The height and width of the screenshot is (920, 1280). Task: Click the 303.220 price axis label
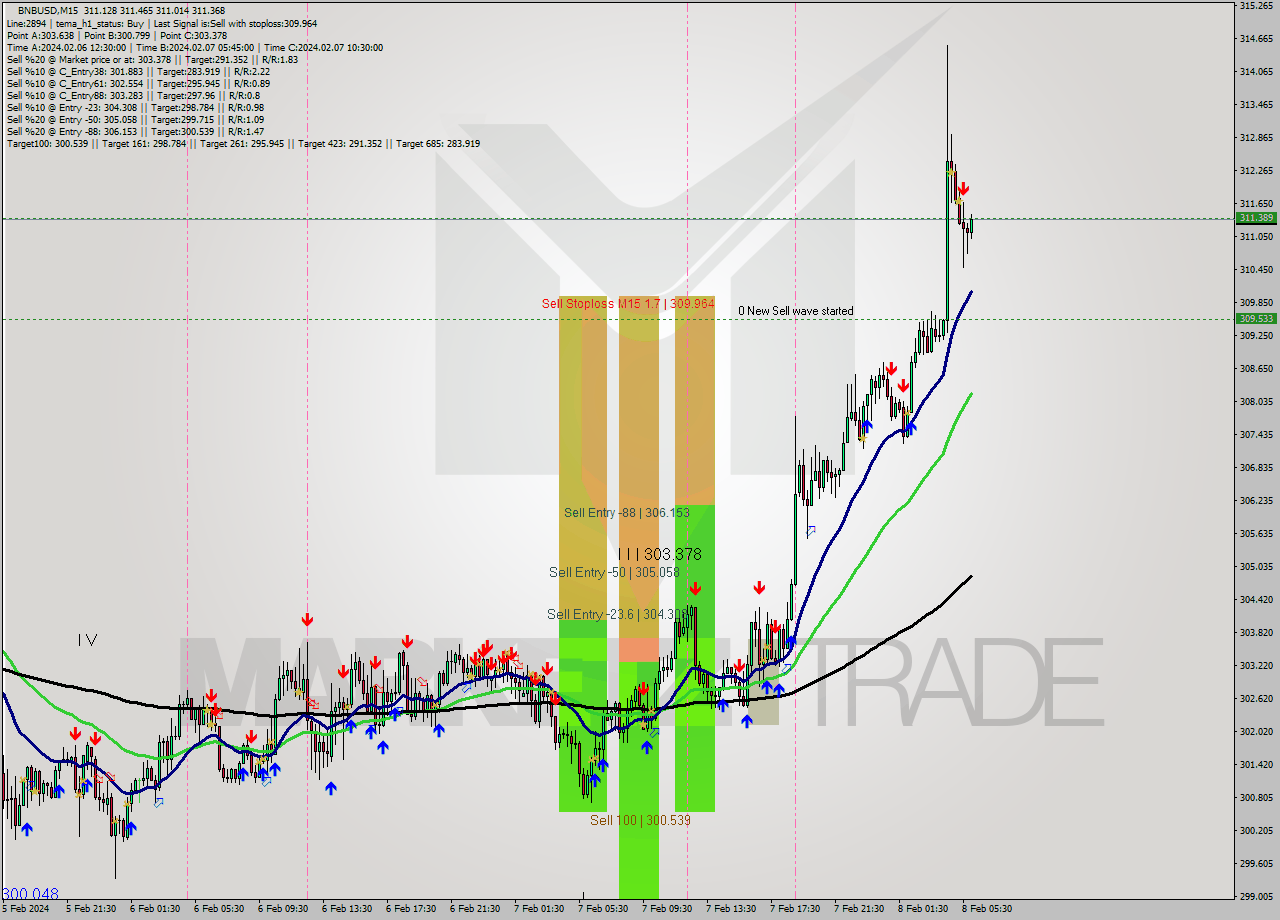click(1256, 666)
